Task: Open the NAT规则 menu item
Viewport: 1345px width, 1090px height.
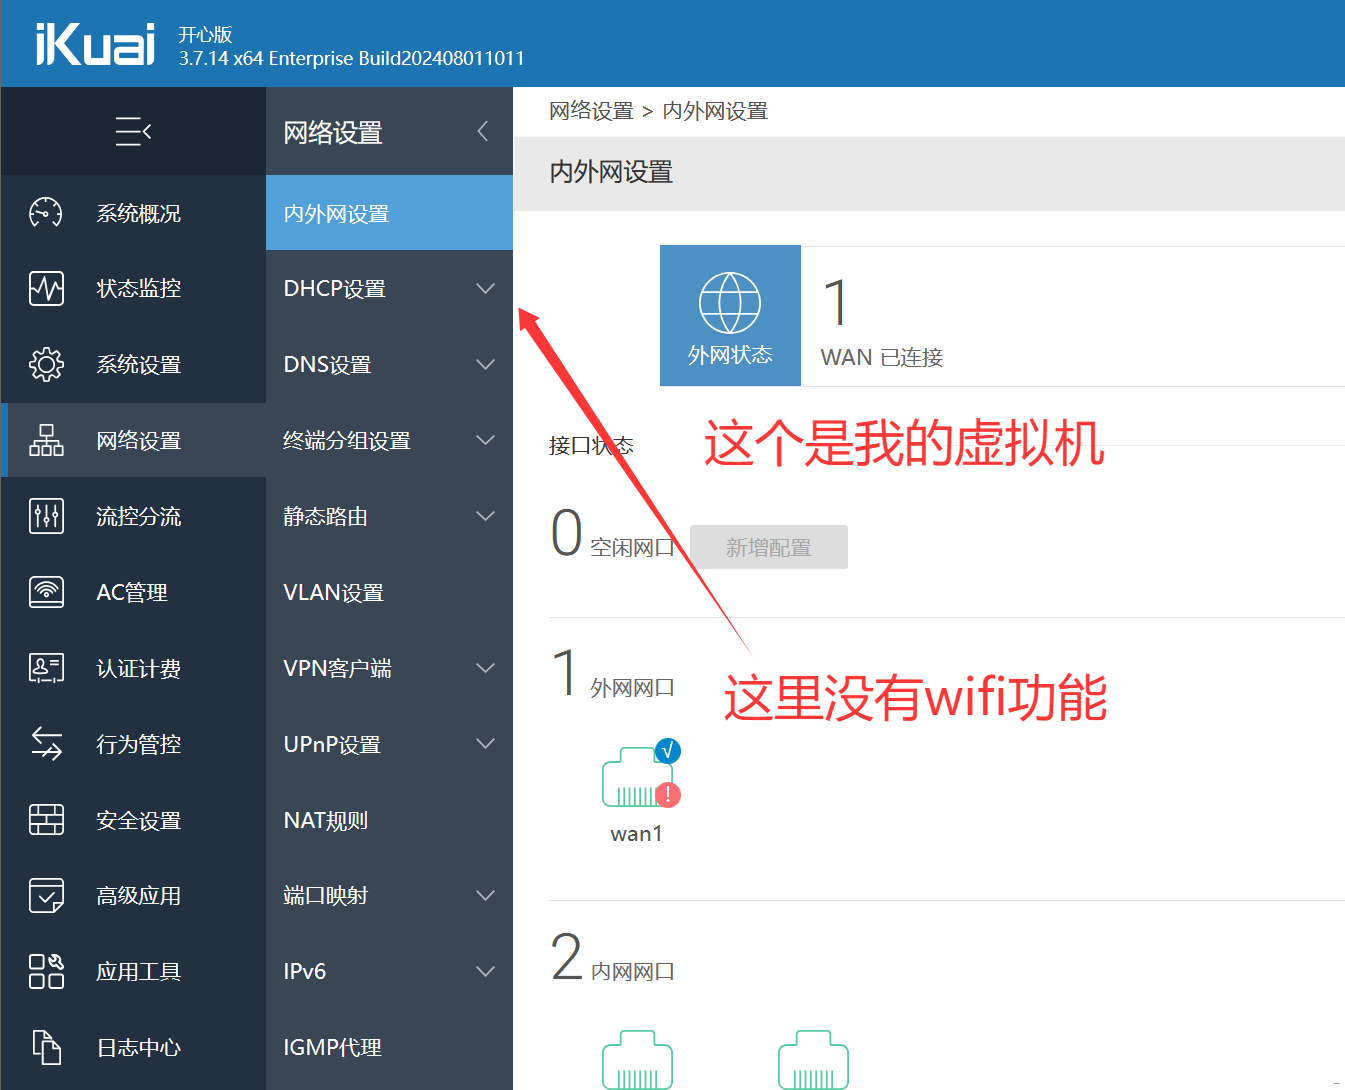Action: point(326,821)
